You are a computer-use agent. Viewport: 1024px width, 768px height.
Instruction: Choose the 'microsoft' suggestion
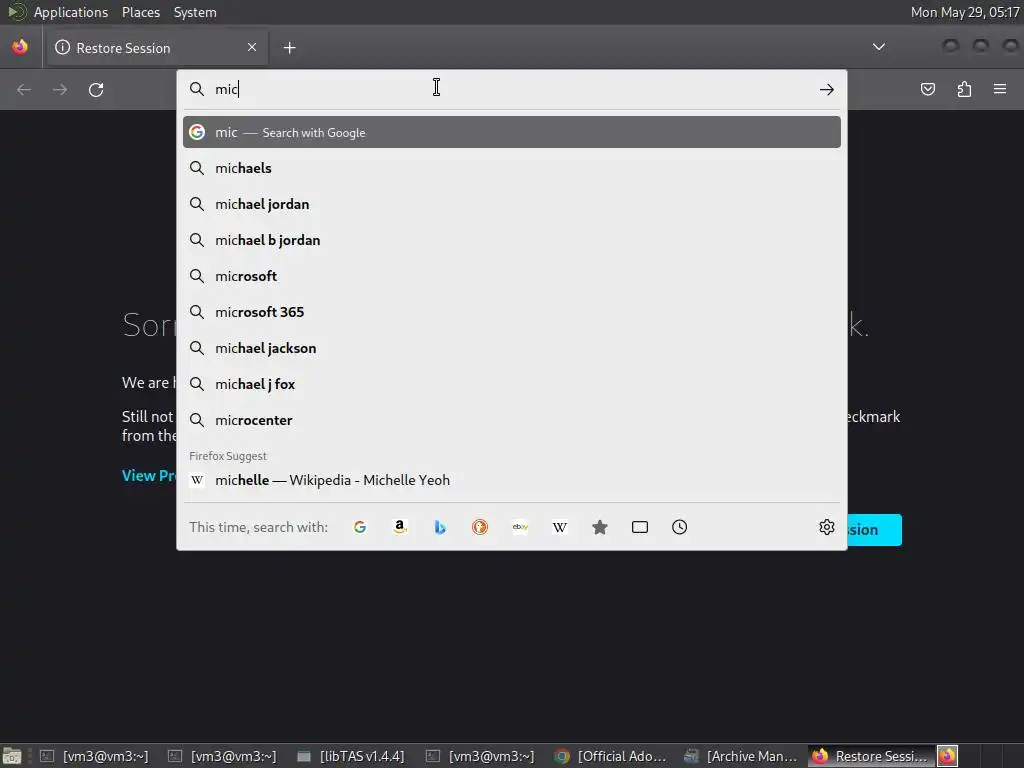[x=511, y=276]
